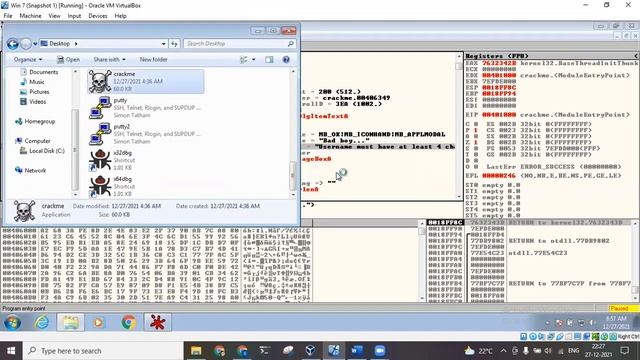Click "Program entry point" status bar text
This screenshot has height=360, width=640.
coord(24,309)
